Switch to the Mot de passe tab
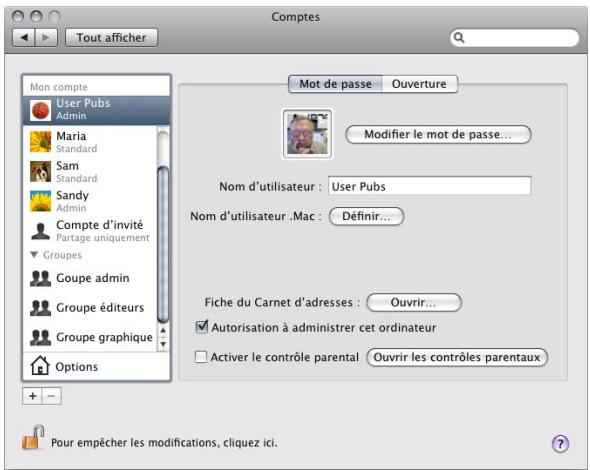Screen dimensions: 590x470 [x=335, y=84]
